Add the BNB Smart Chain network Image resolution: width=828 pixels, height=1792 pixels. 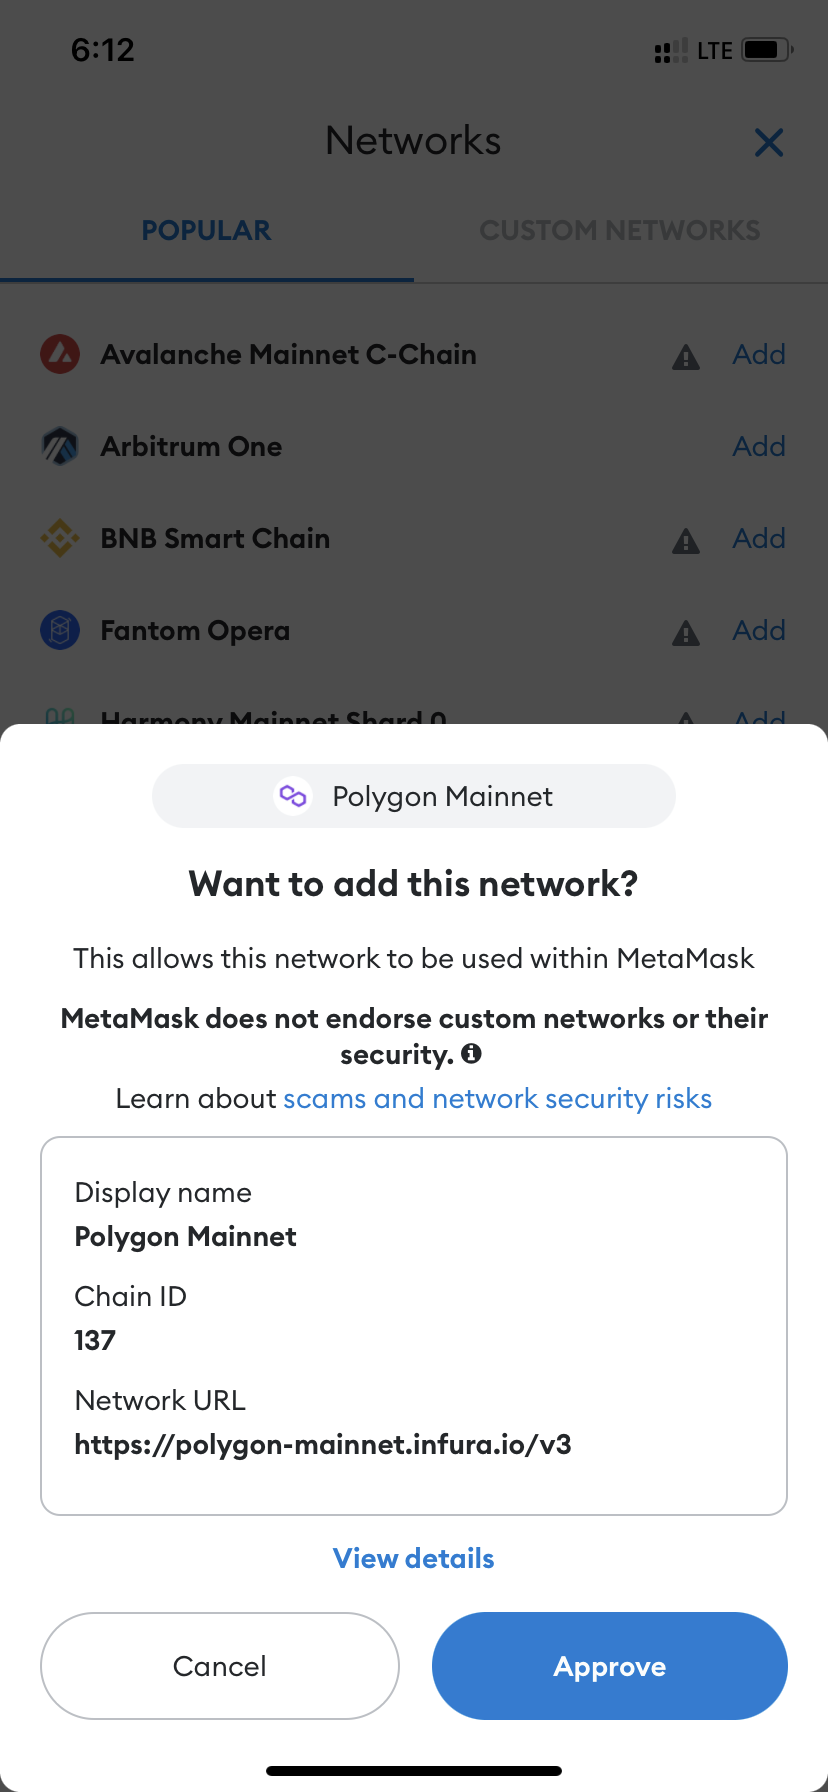point(759,539)
